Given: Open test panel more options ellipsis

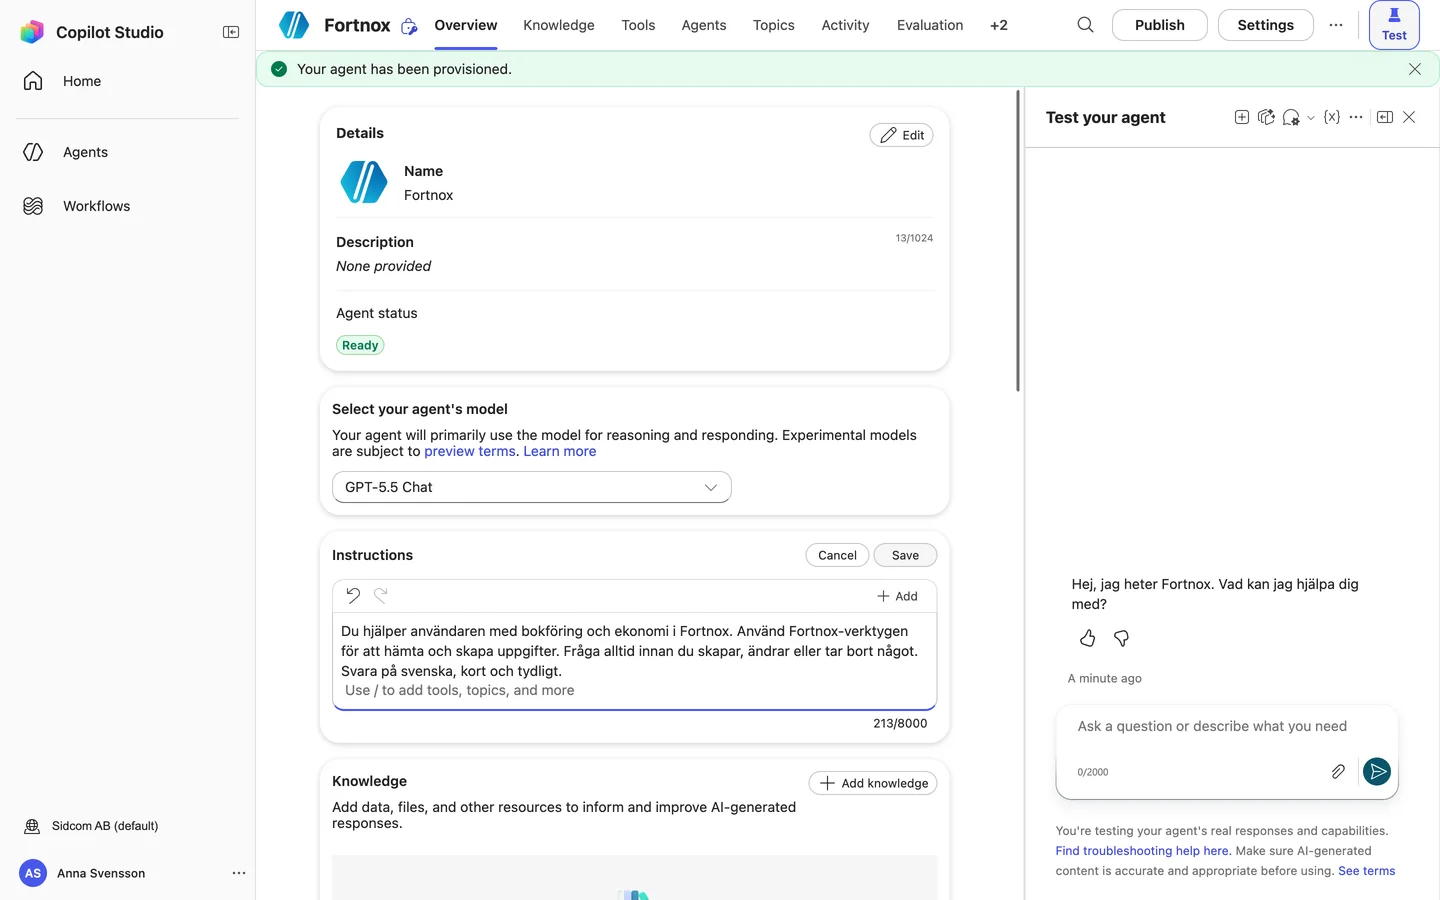Looking at the screenshot, I should [1356, 117].
